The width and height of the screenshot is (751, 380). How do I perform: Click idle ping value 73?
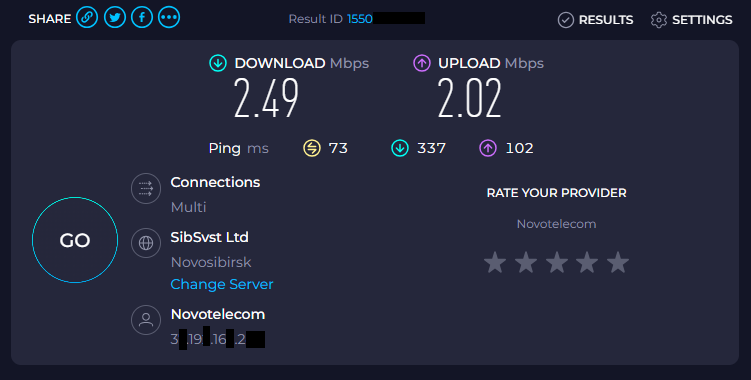pyautogui.click(x=338, y=148)
